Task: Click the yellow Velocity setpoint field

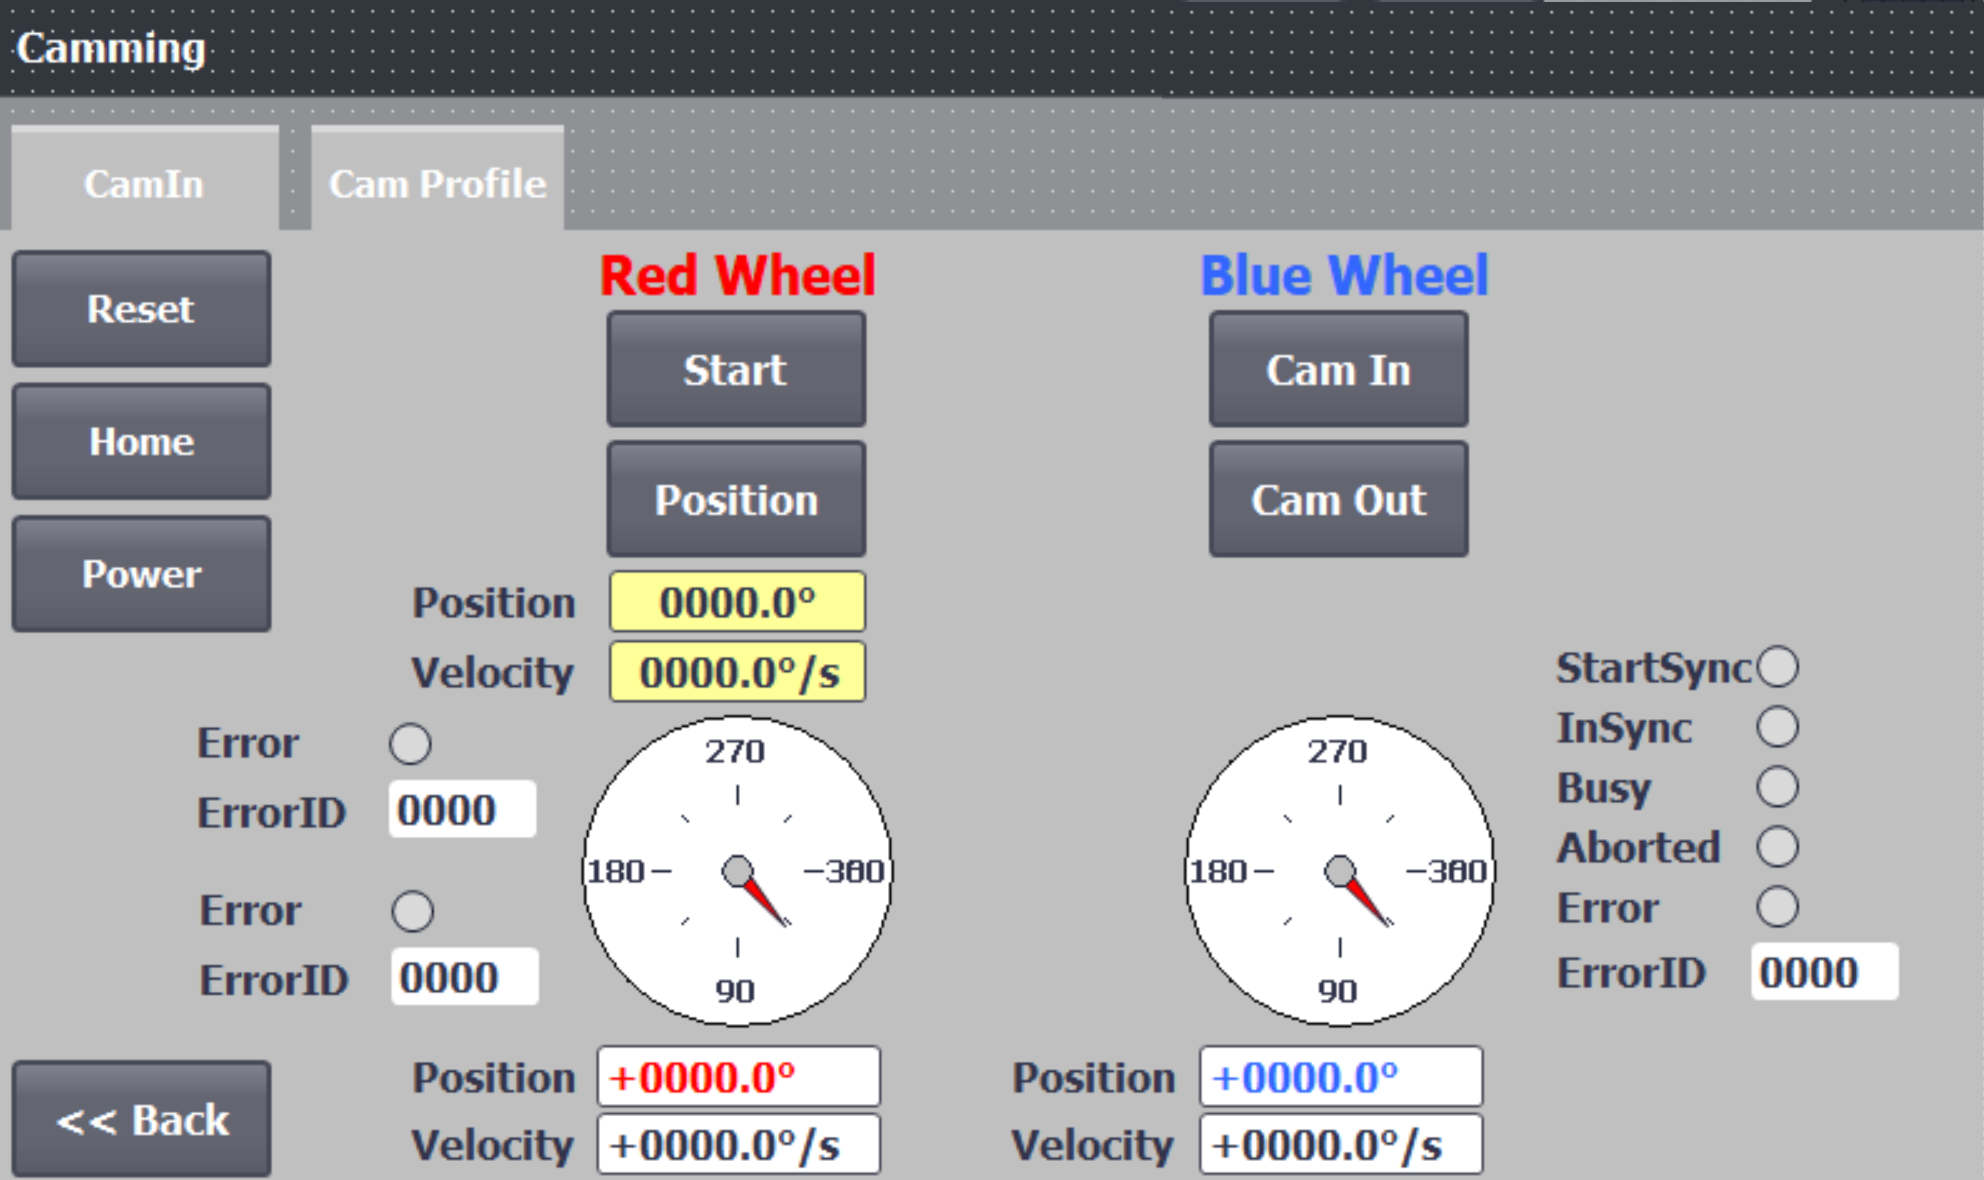Action: tap(737, 672)
